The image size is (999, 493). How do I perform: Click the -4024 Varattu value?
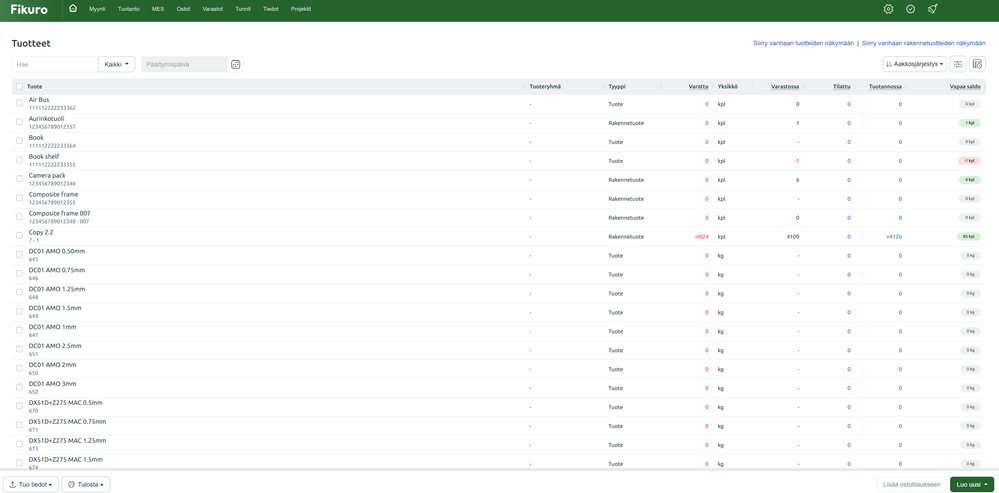701,237
